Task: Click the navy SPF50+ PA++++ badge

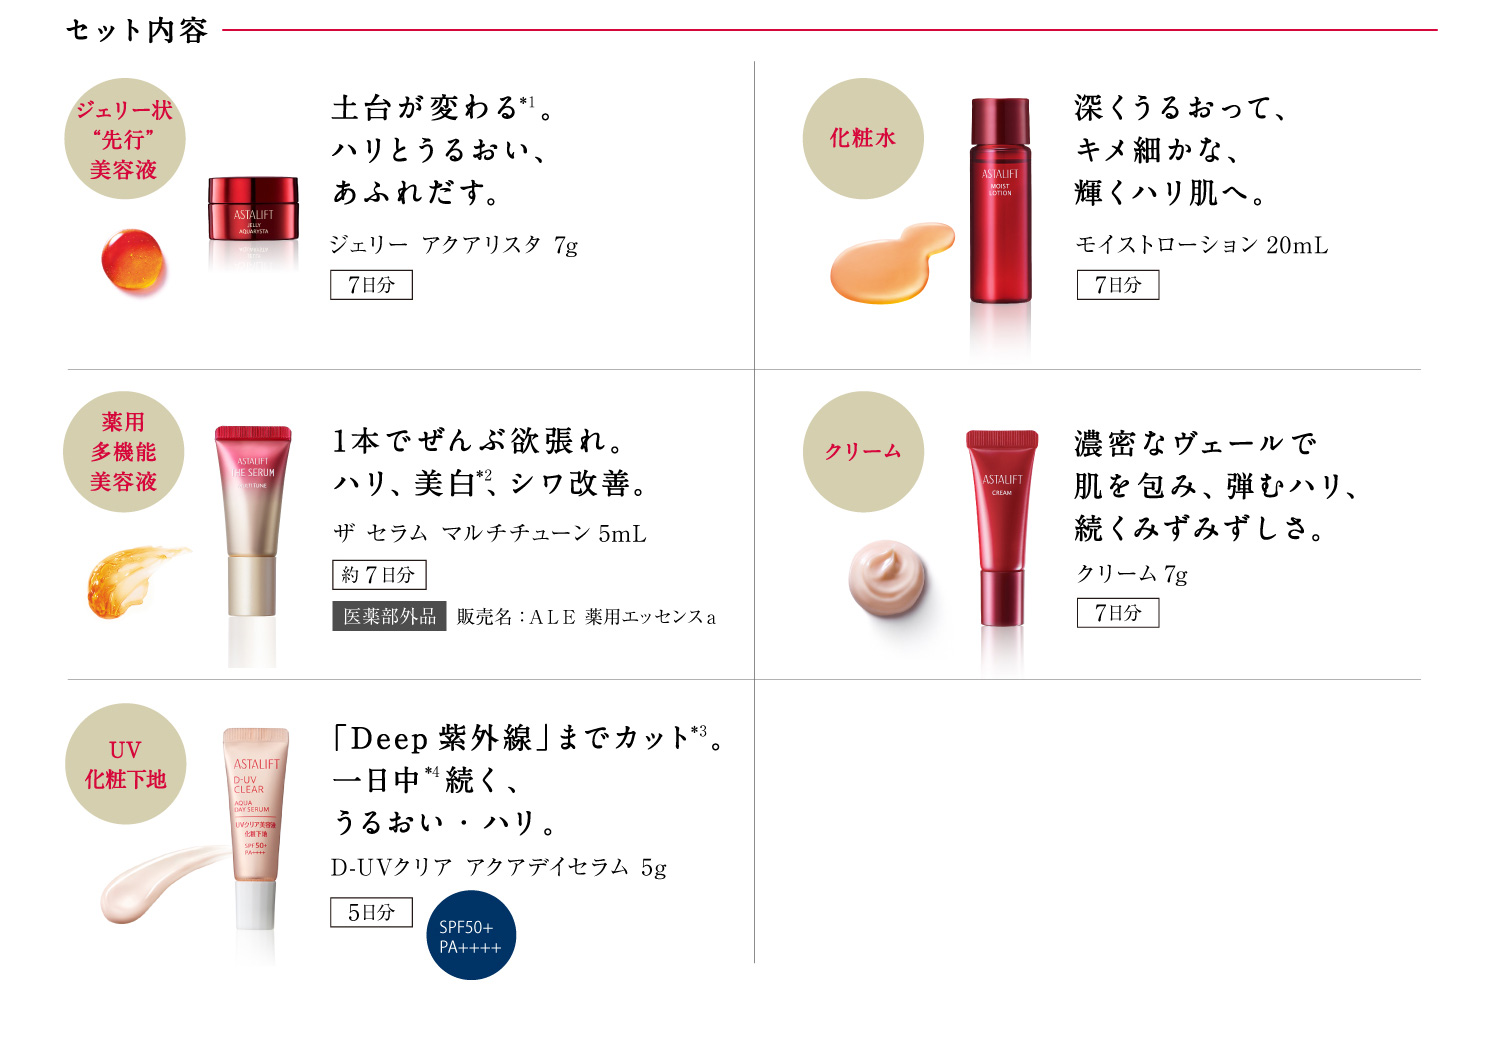Action: (x=471, y=935)
